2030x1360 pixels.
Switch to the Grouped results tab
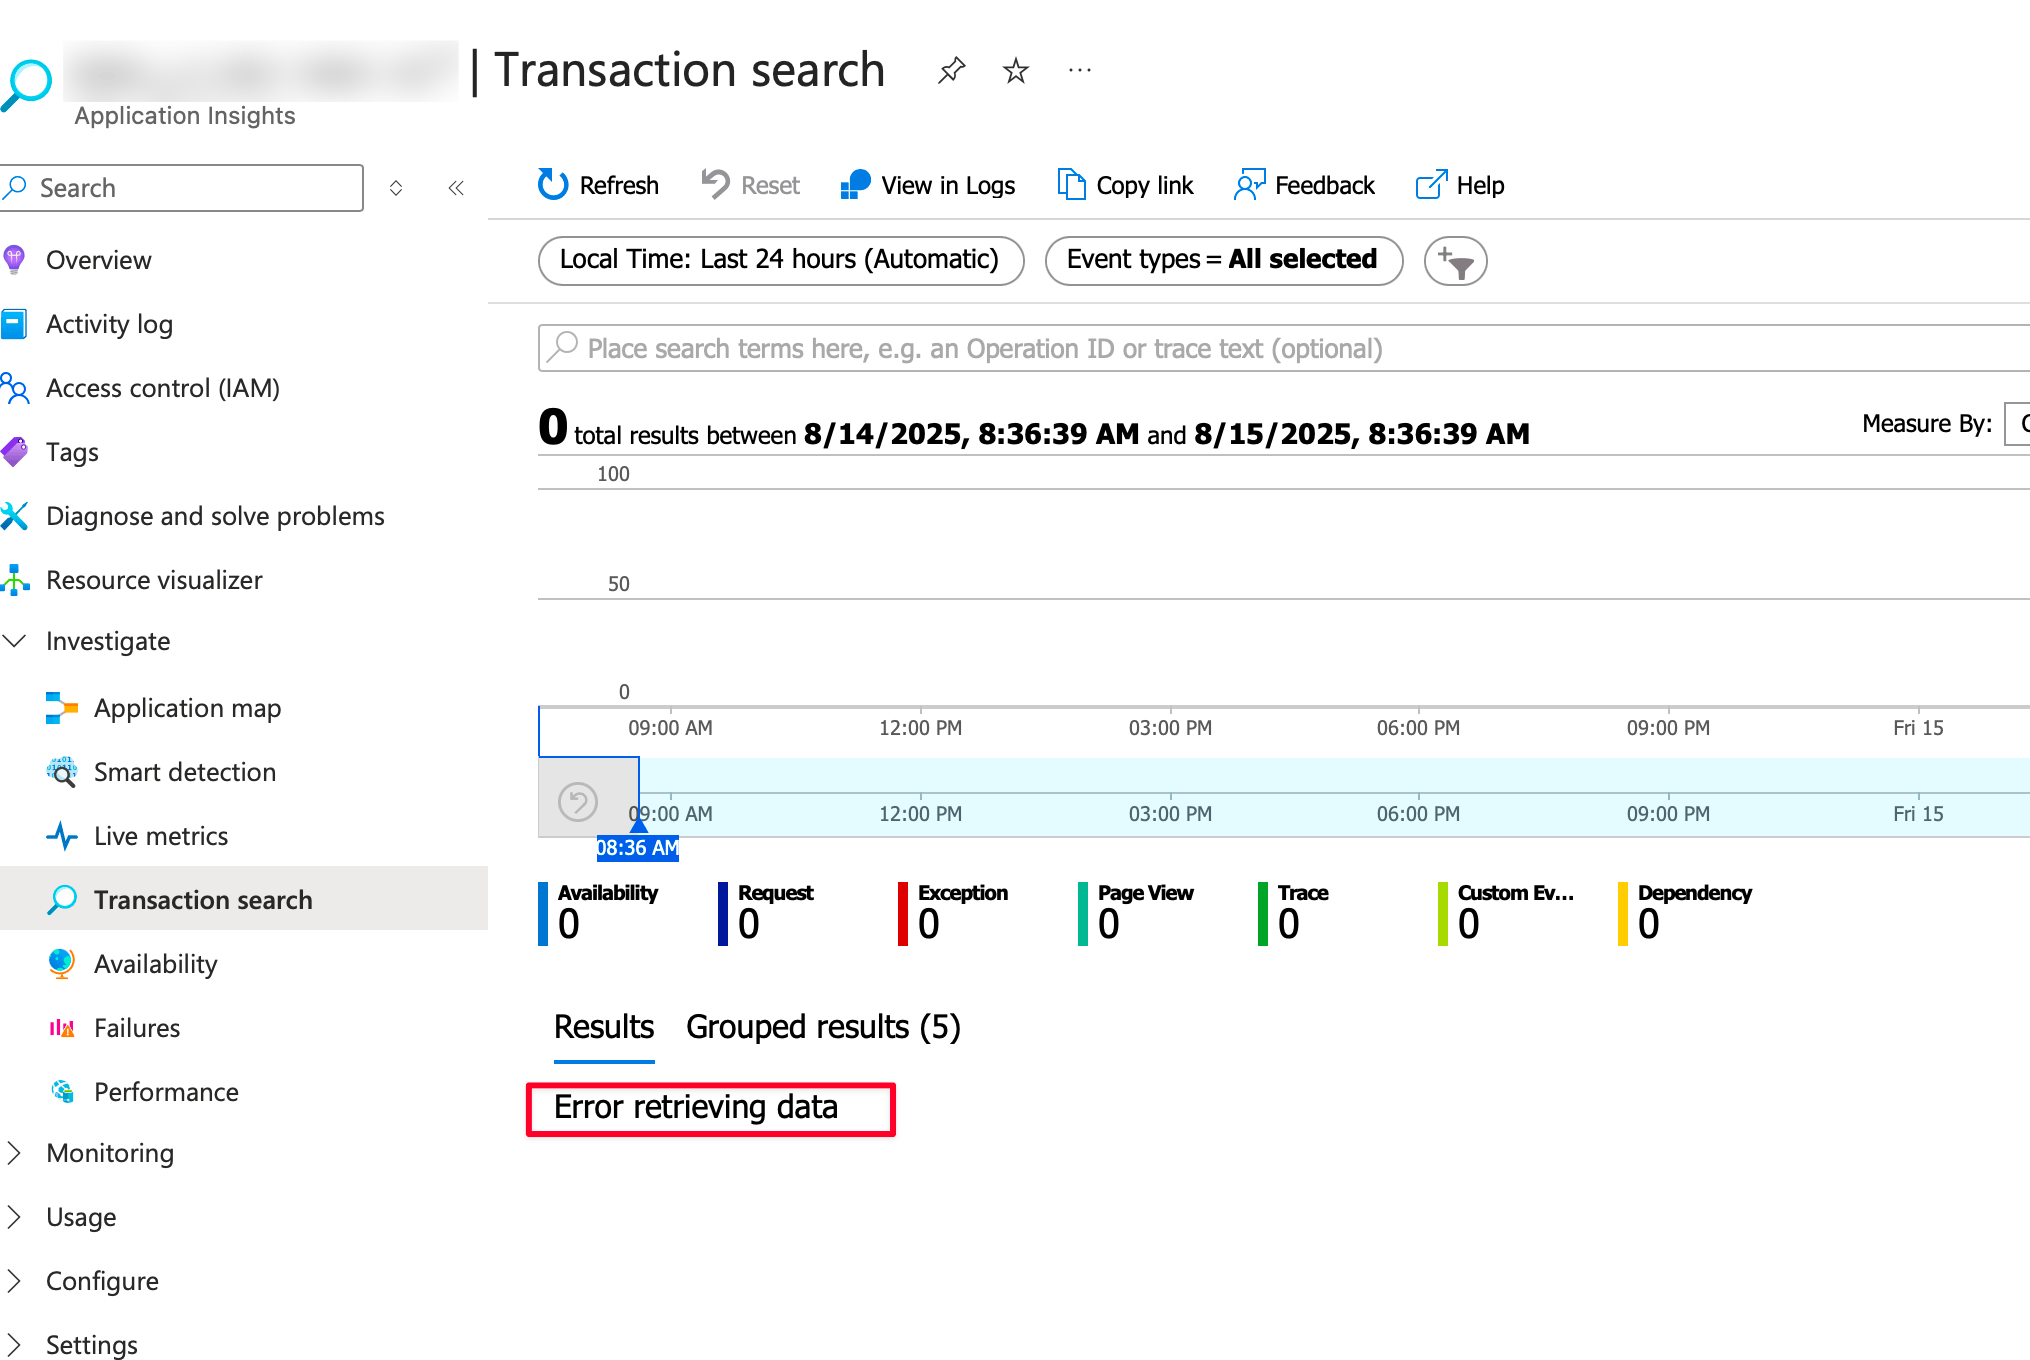click(x=823, y=1027)
